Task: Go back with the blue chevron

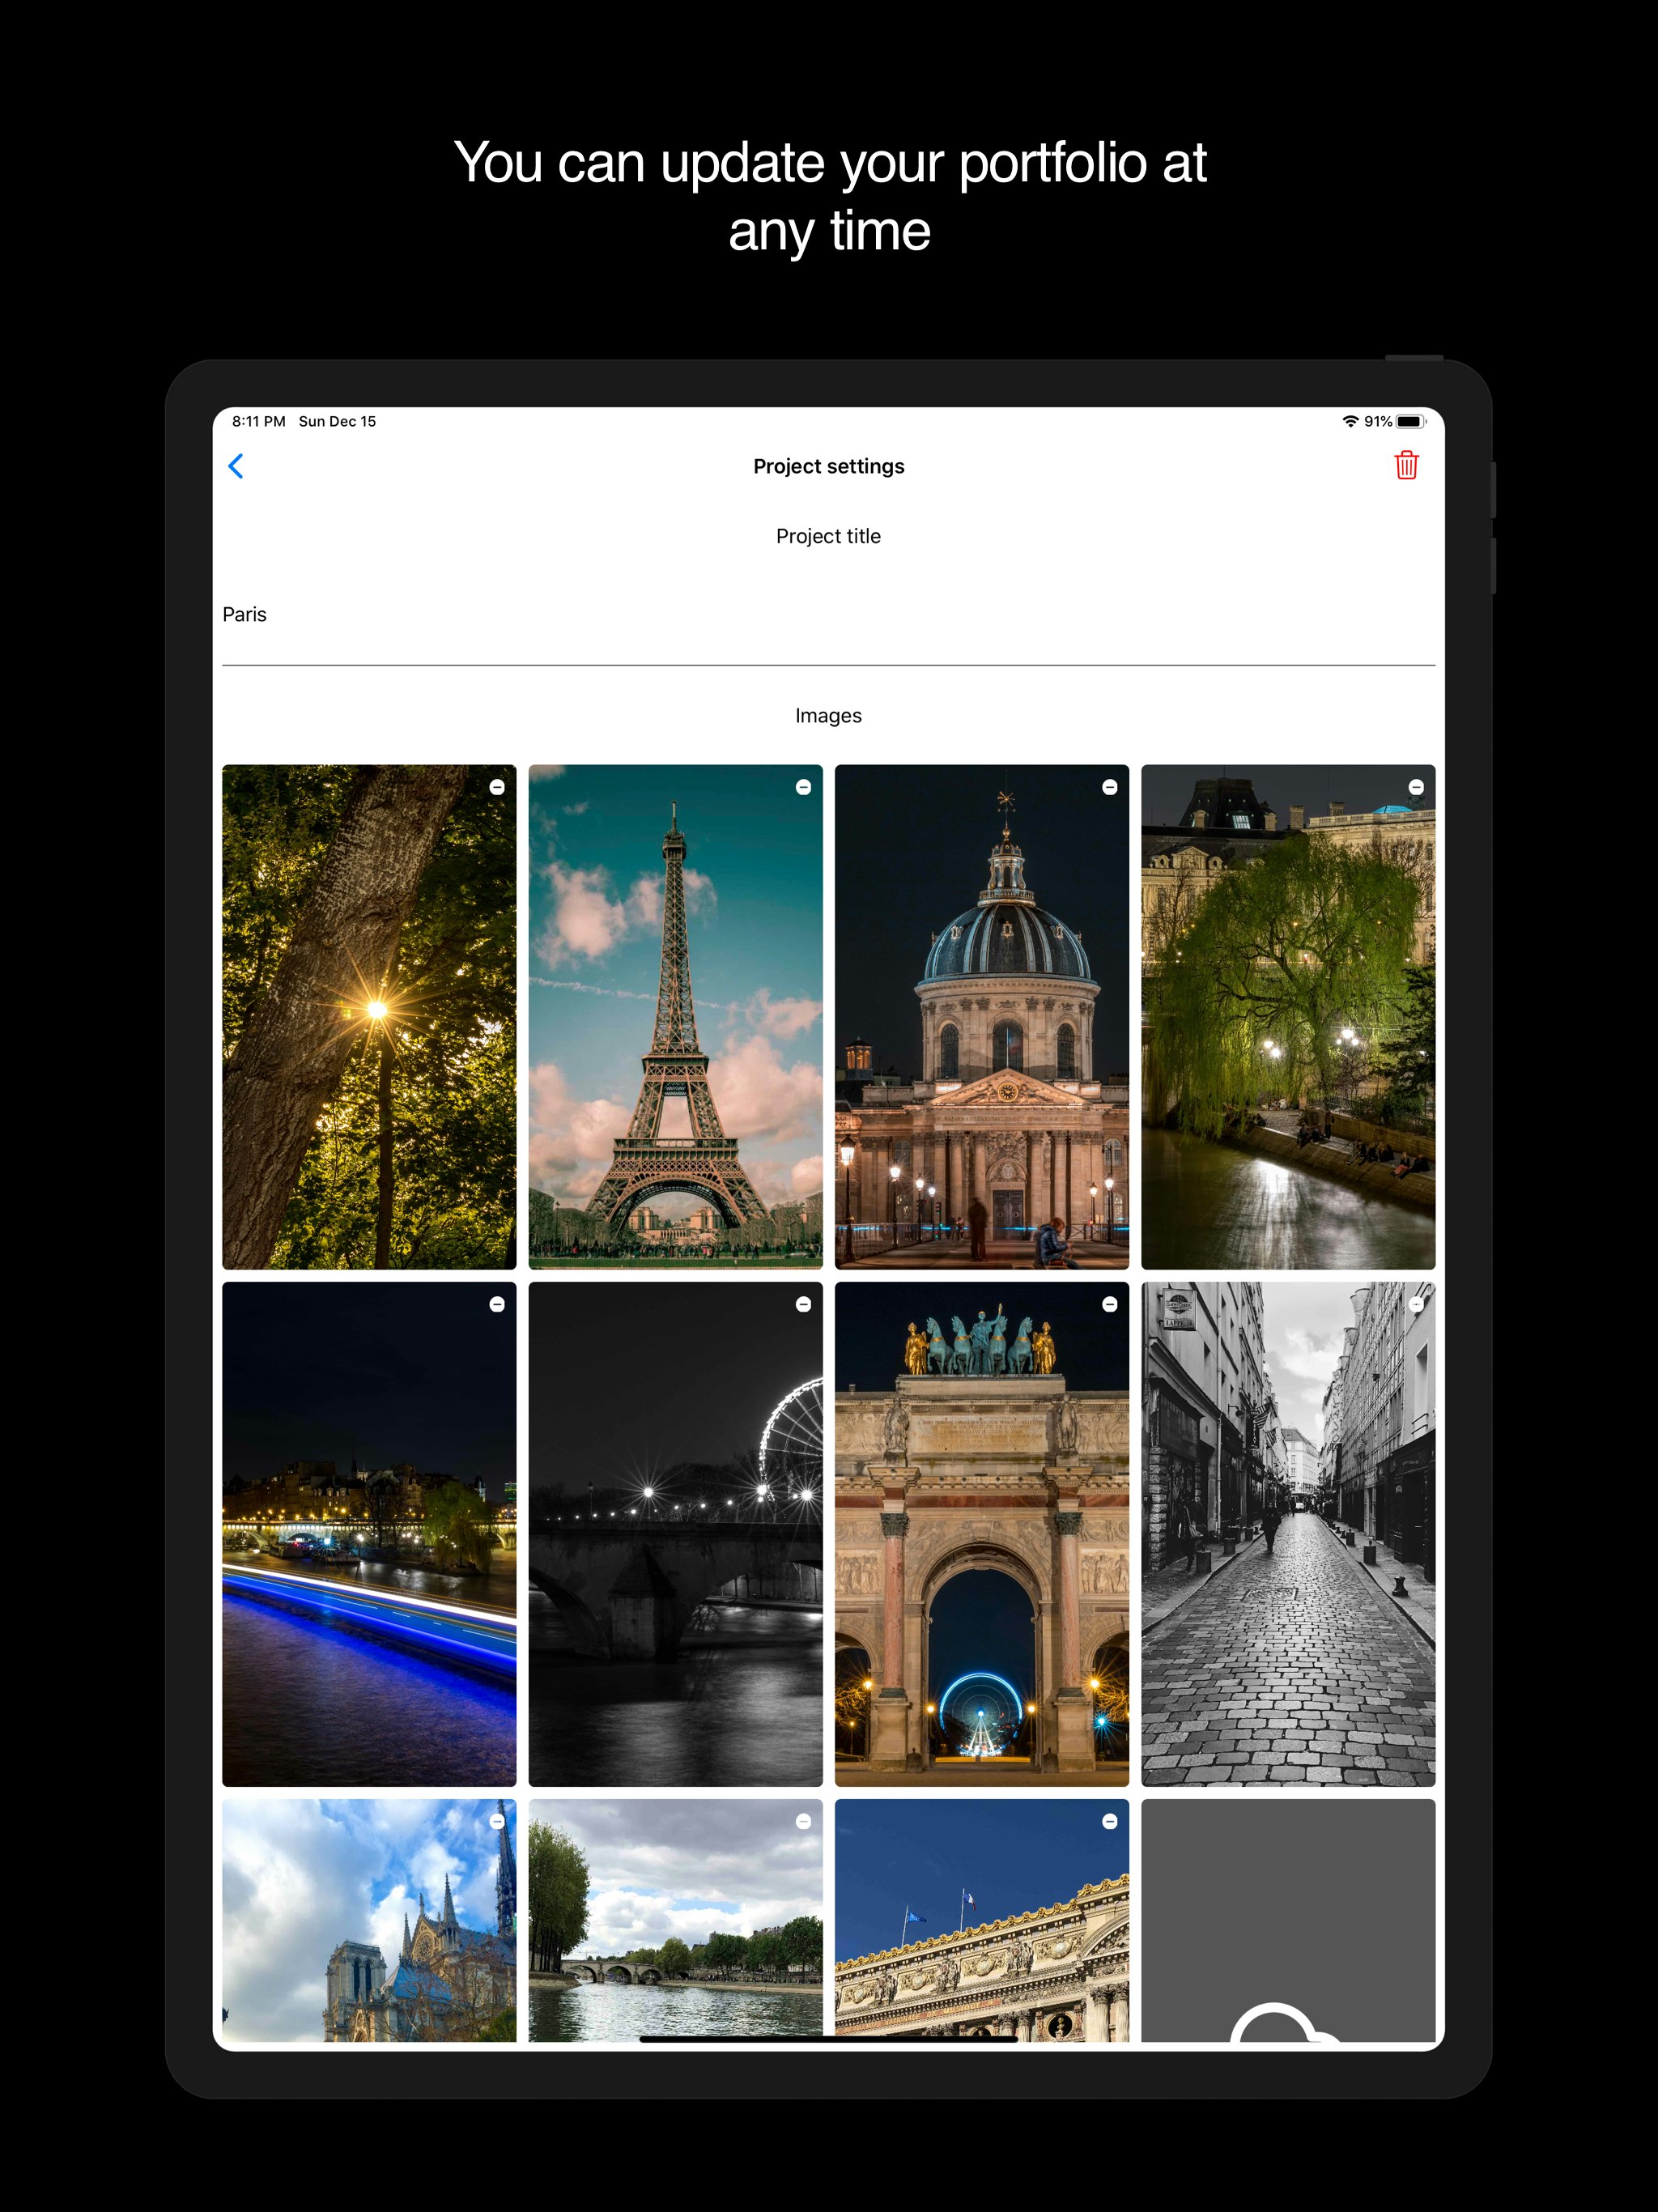Action: (x=238, y=466)
